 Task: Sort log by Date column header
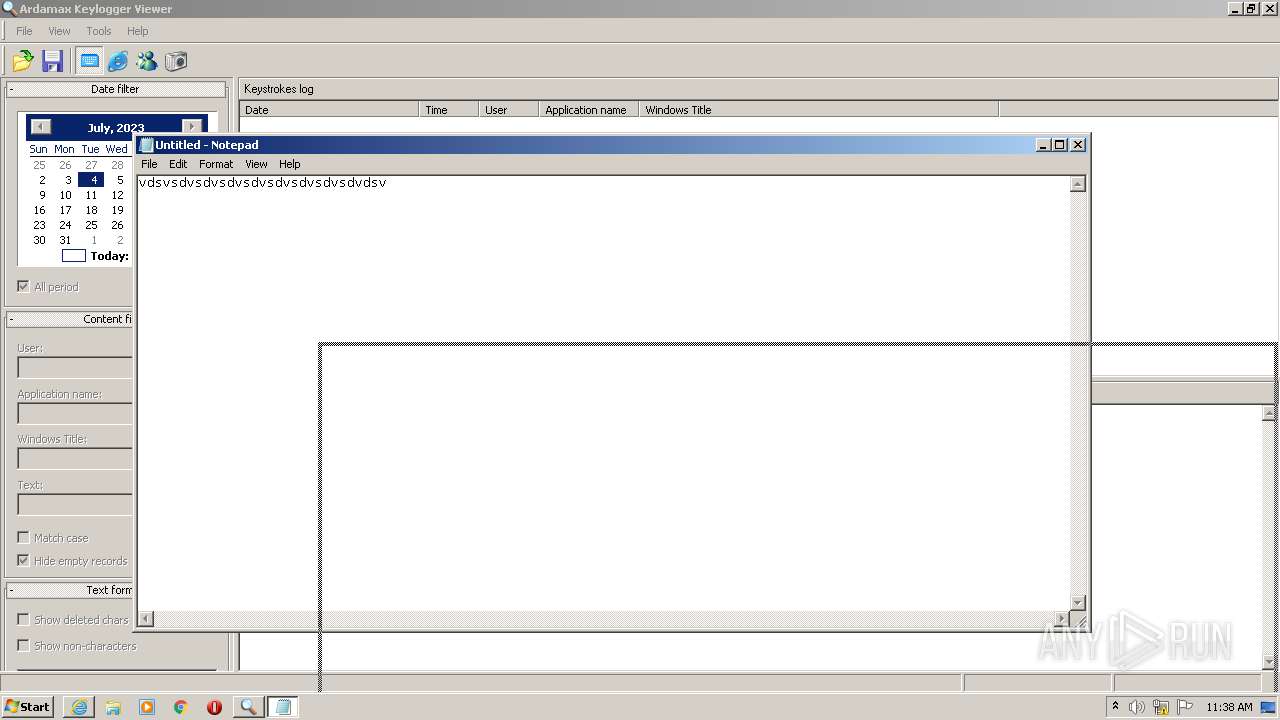(x=329, y=110)
